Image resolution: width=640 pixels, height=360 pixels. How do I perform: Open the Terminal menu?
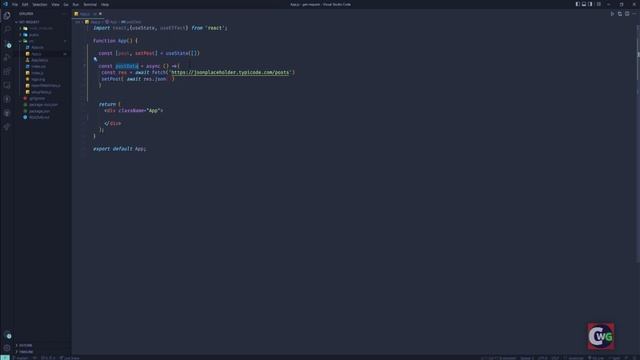(x=90, y=4)
